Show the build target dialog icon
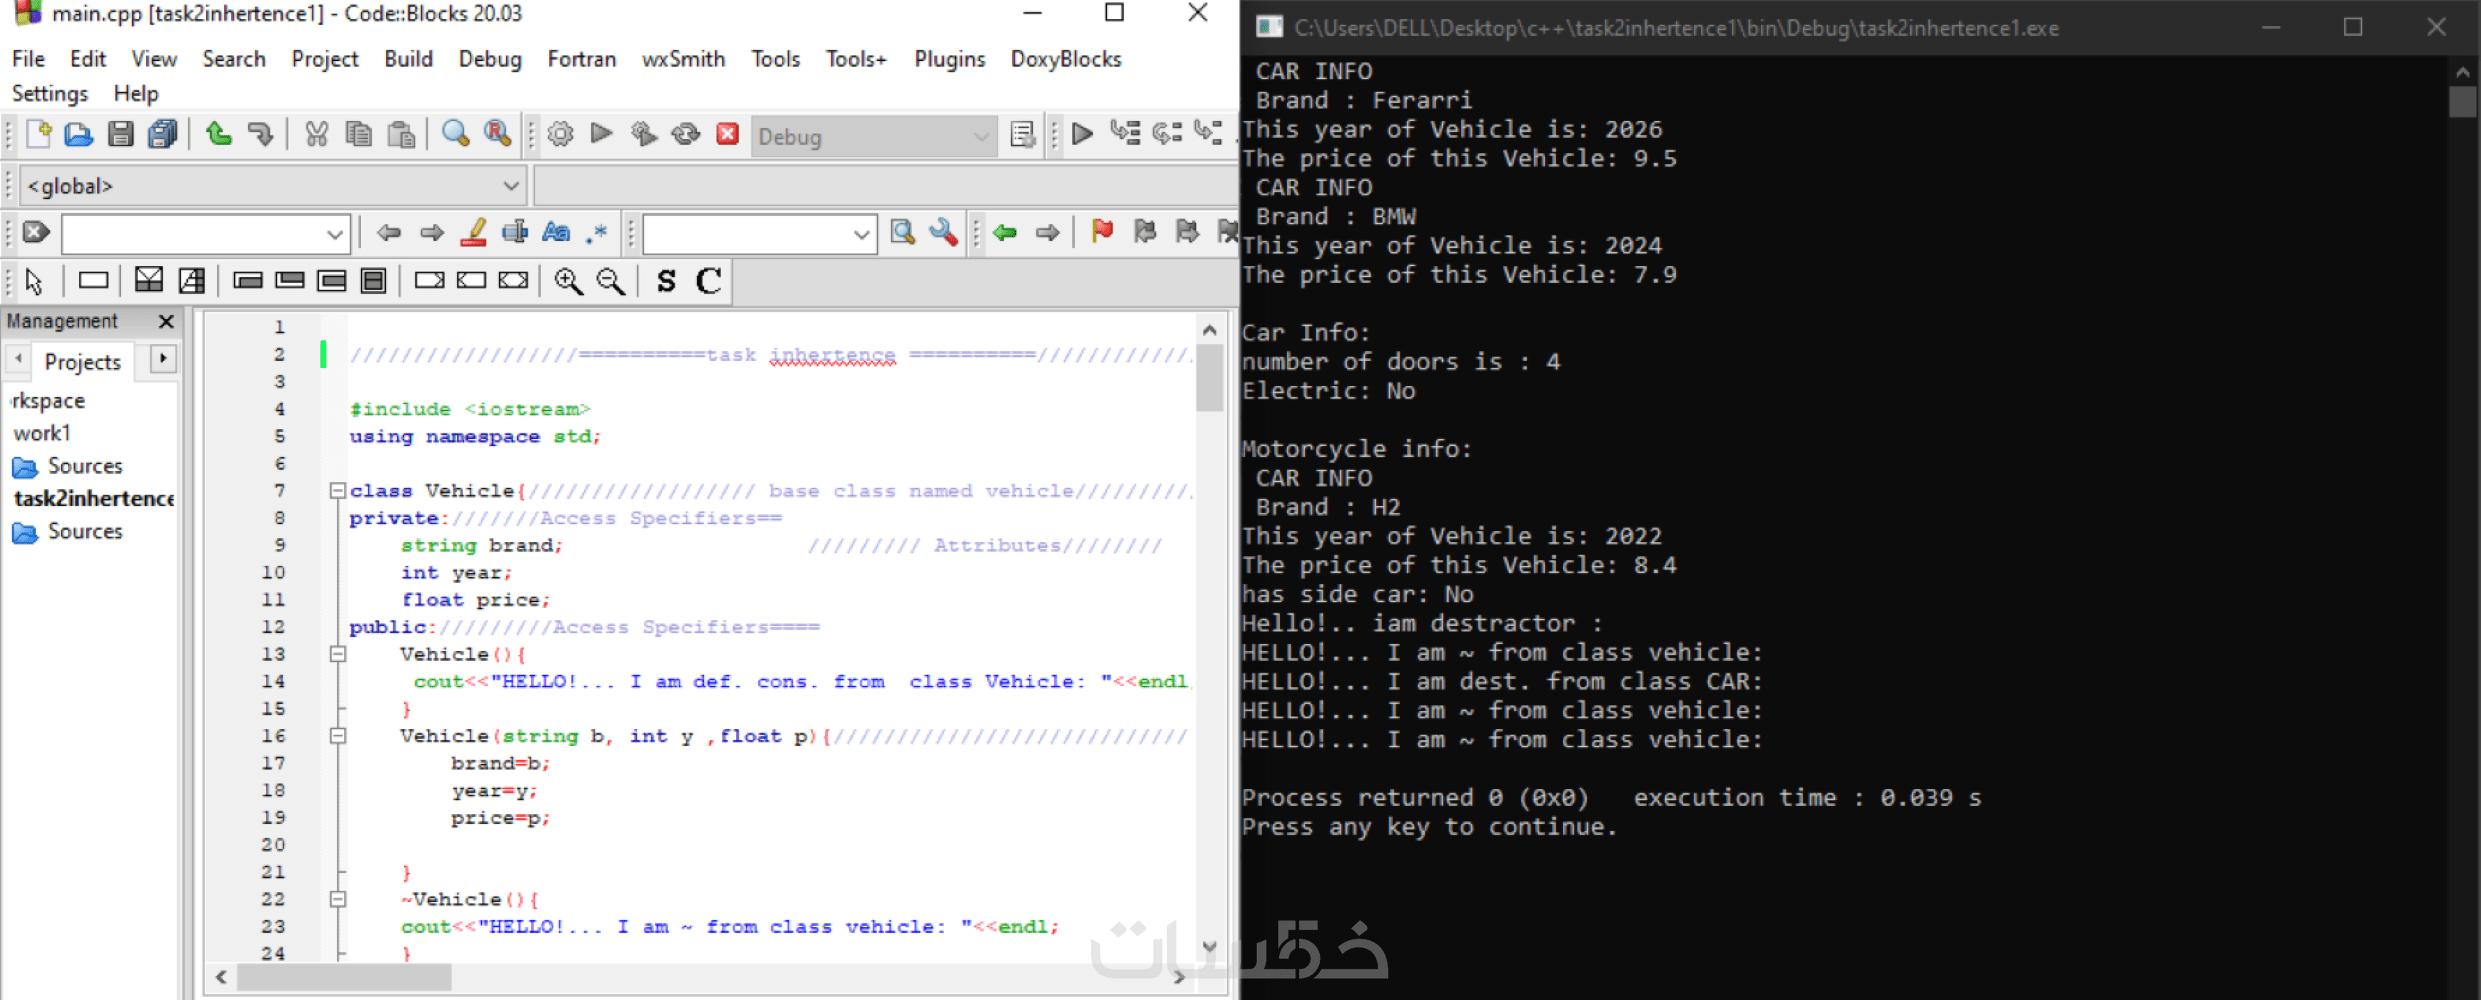This screenshot has width=2481, height=1000. (x=1022, y=134)
